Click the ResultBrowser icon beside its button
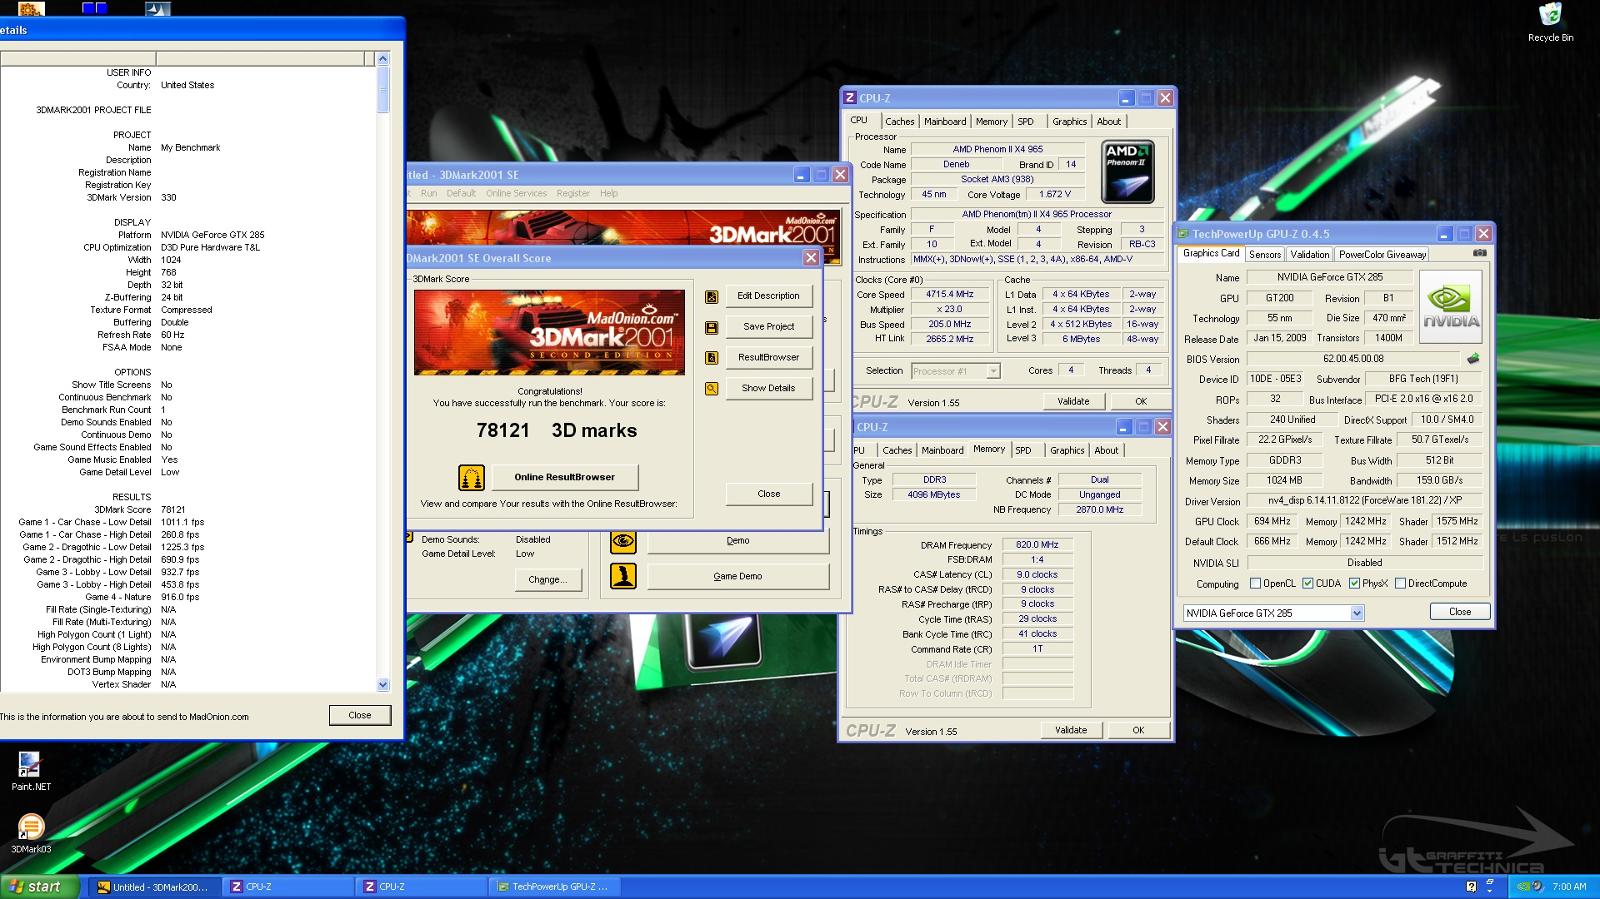This screenshot has height=899, width=1600. [x=711, y=358]
